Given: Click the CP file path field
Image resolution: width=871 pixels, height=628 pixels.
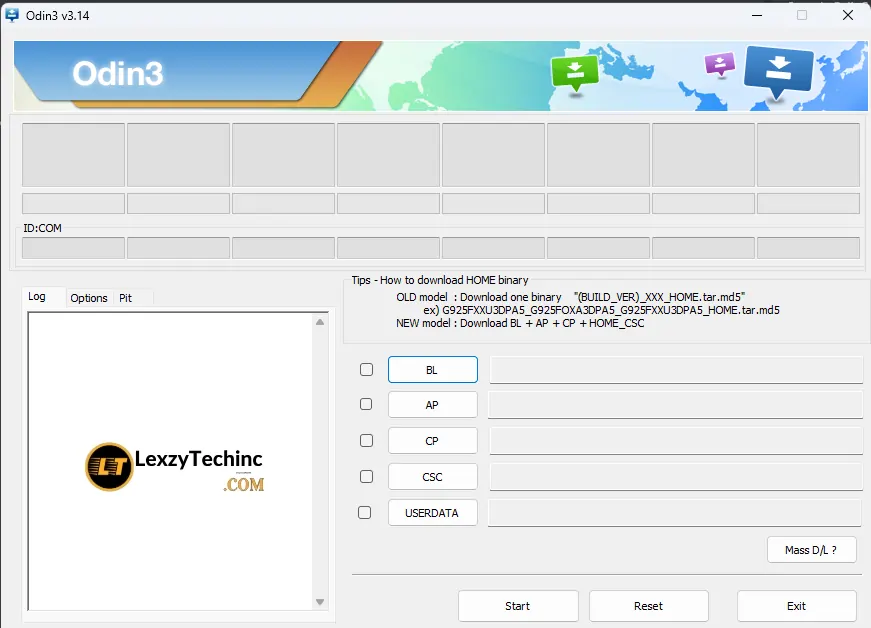Looking at the screenshot, I should [676, 441].
